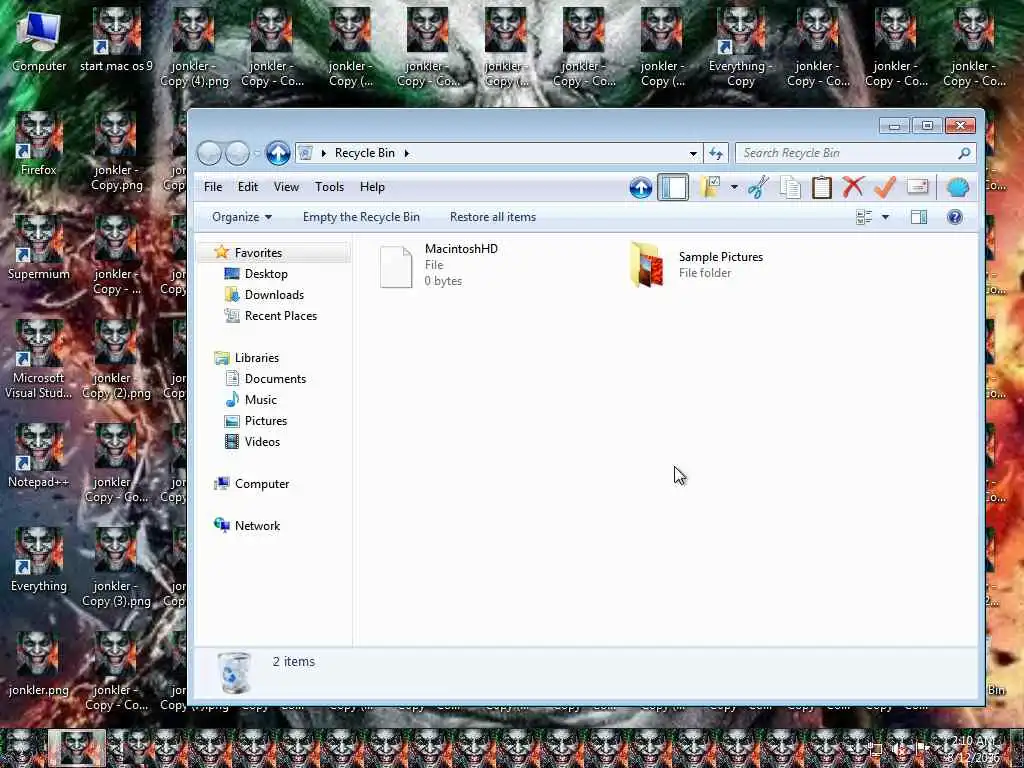
Task: Click Empty the Recycle Bin
Action: [x=361, y=217]
